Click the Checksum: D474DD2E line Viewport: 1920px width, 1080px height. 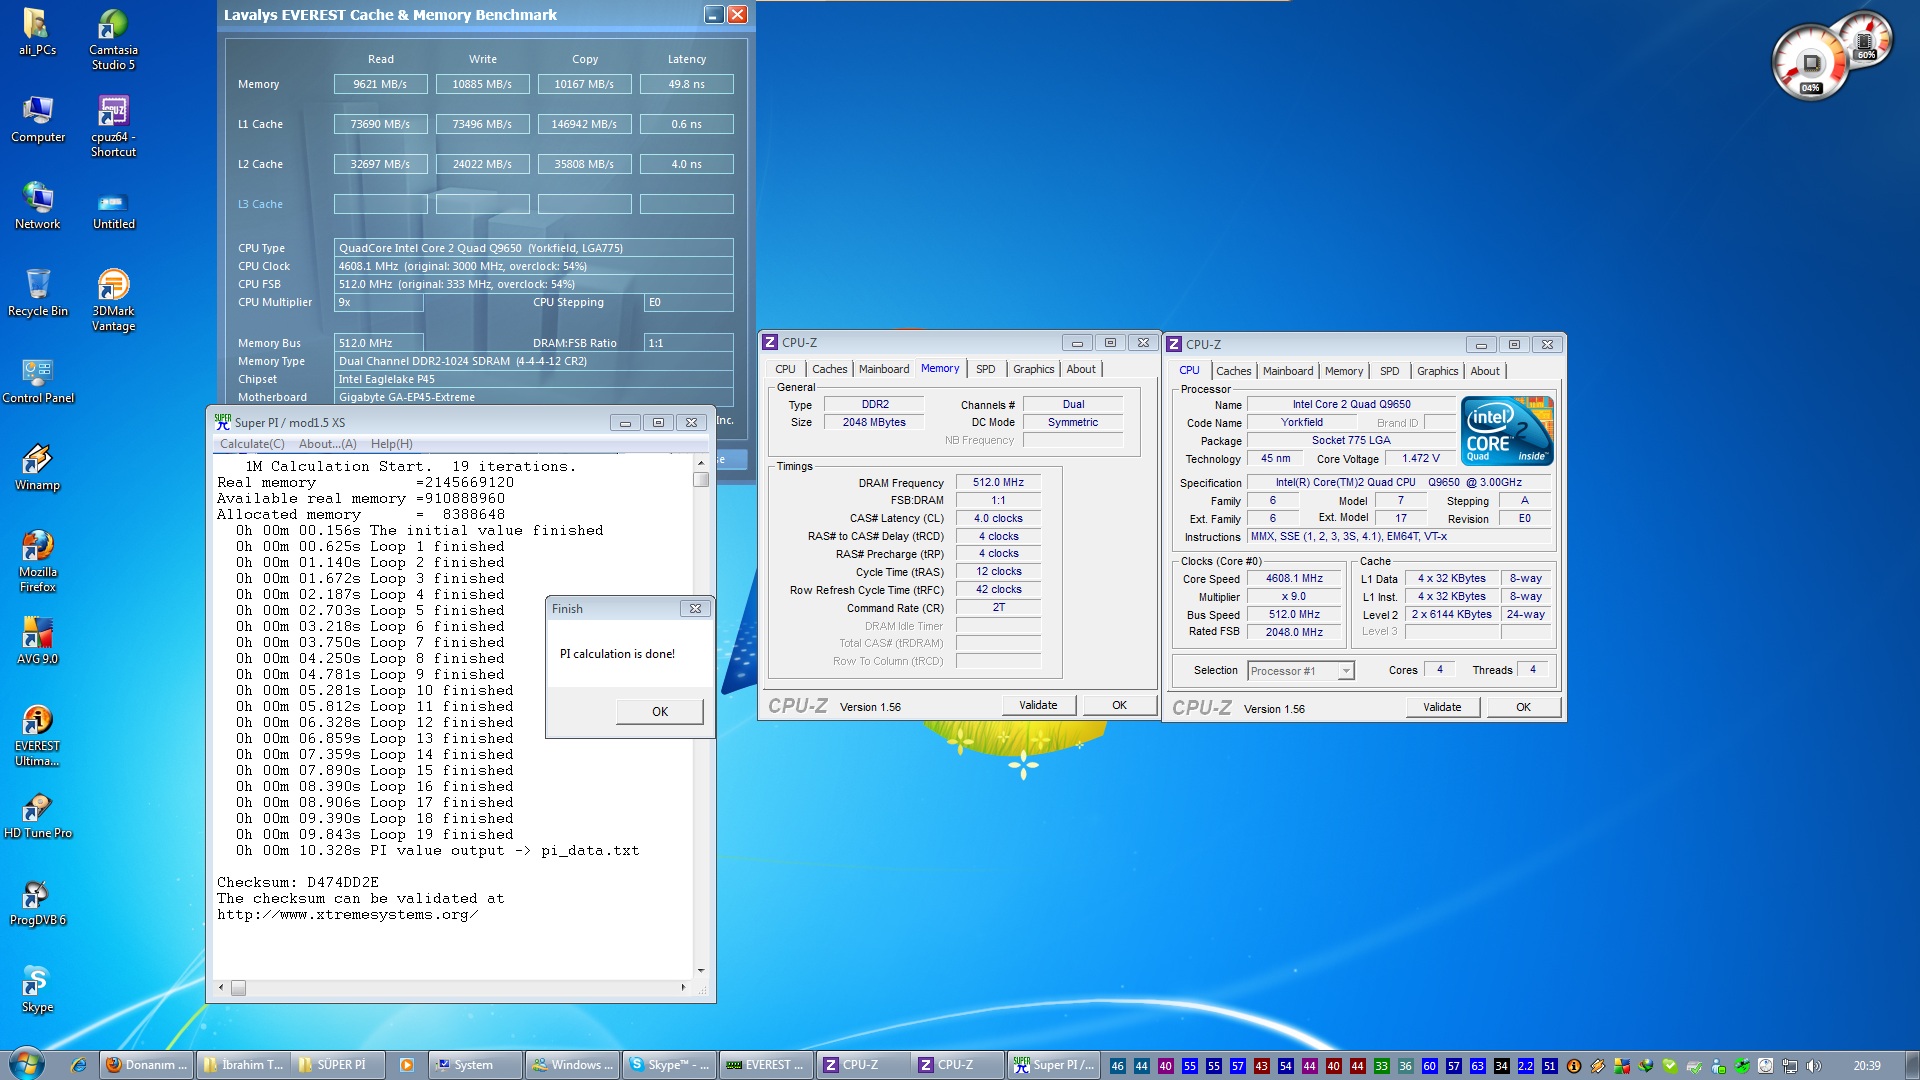point(298,883)
